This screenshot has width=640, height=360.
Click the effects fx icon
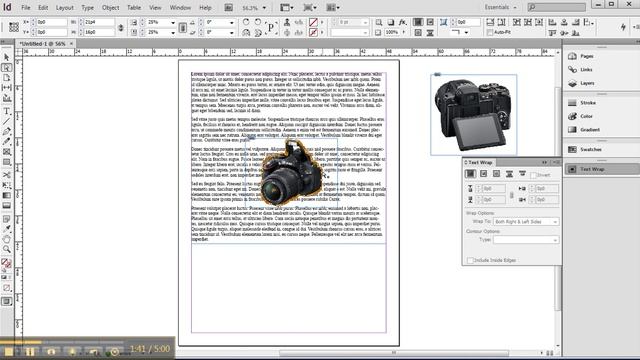[402, 22]
